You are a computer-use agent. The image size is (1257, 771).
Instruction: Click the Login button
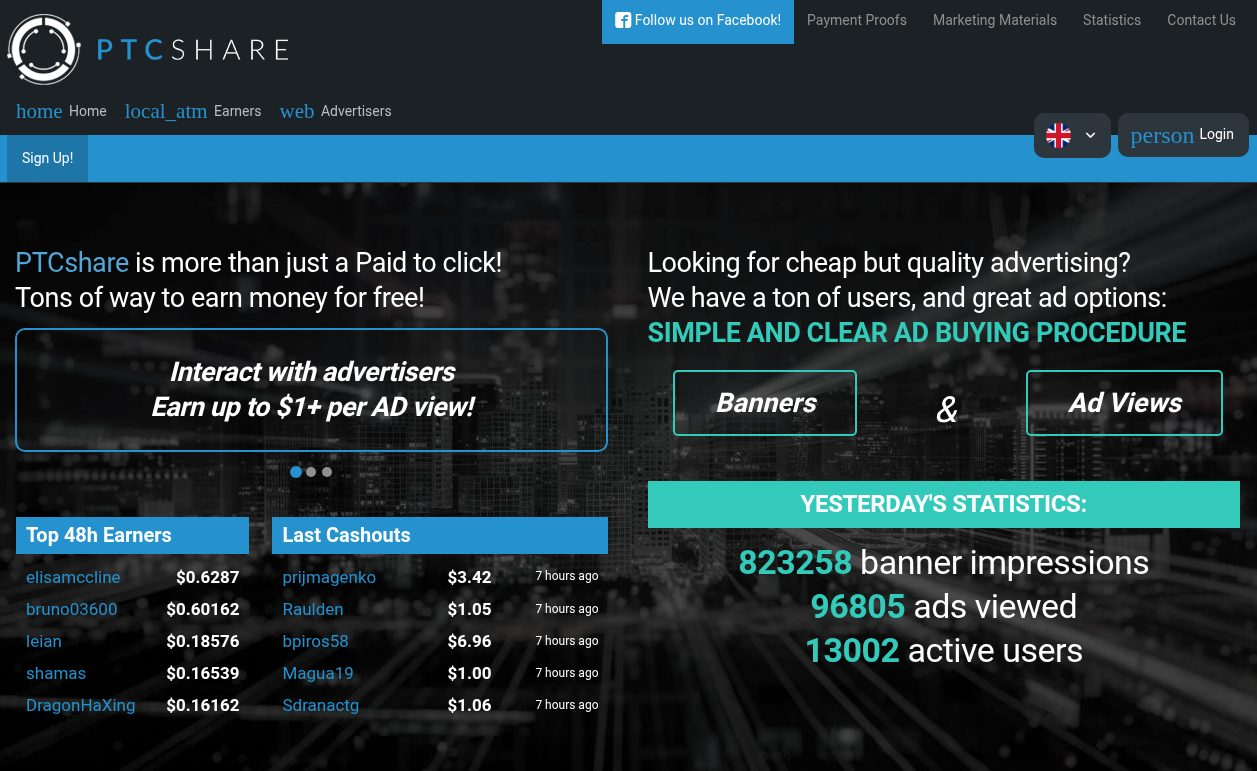point(1183,135)
